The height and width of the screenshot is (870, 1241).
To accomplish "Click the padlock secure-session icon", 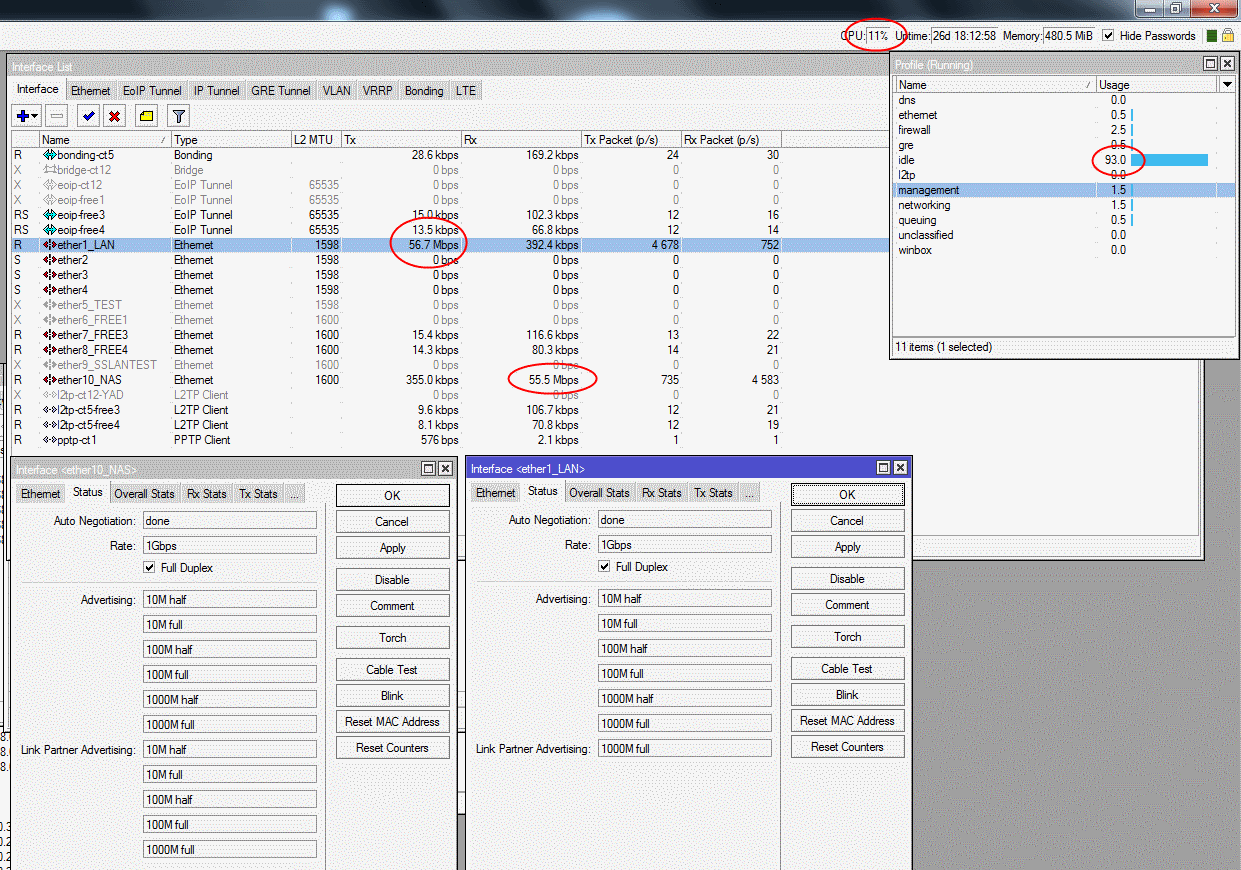I will coord(1227,35).
